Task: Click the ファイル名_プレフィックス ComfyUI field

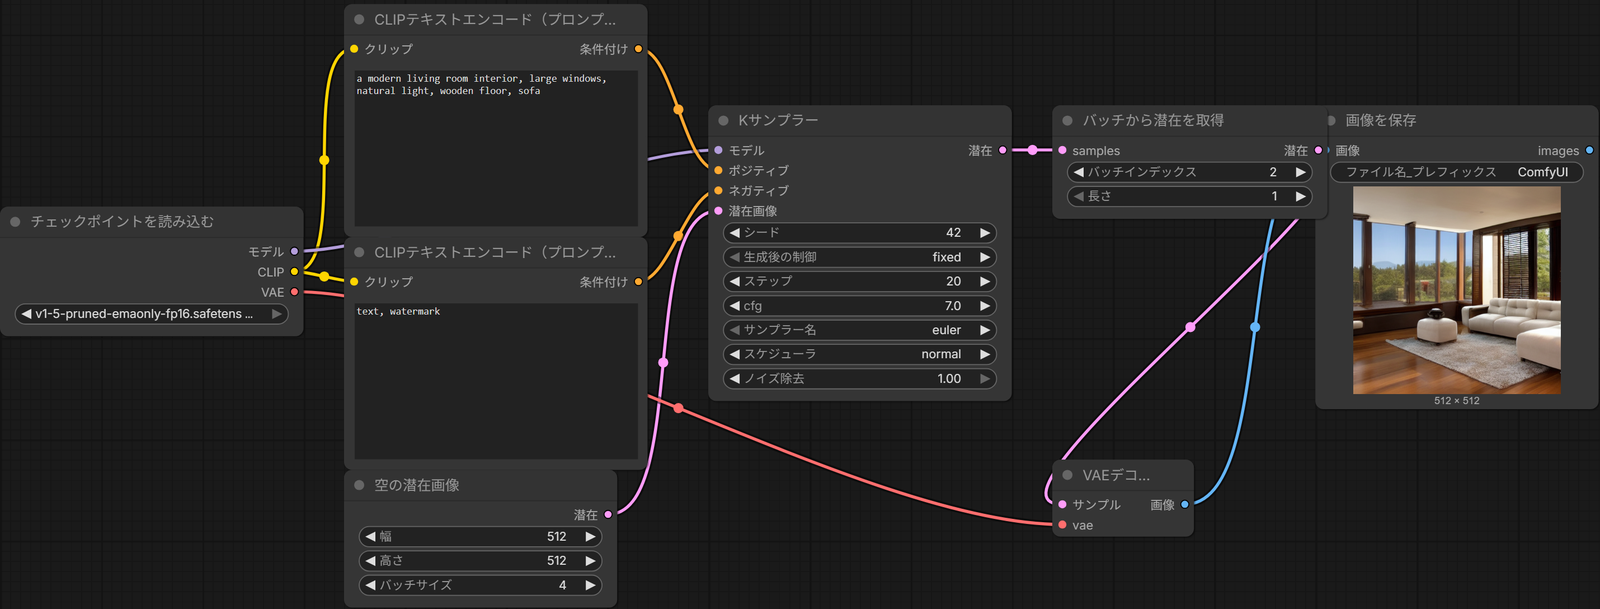Action: (x=1456, y=172)
